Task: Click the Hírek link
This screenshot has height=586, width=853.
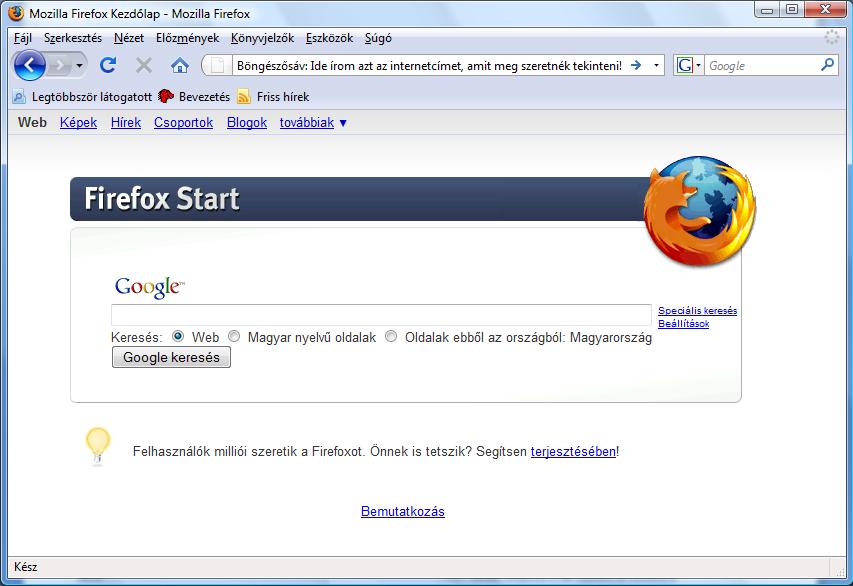Action: [126, 122]
